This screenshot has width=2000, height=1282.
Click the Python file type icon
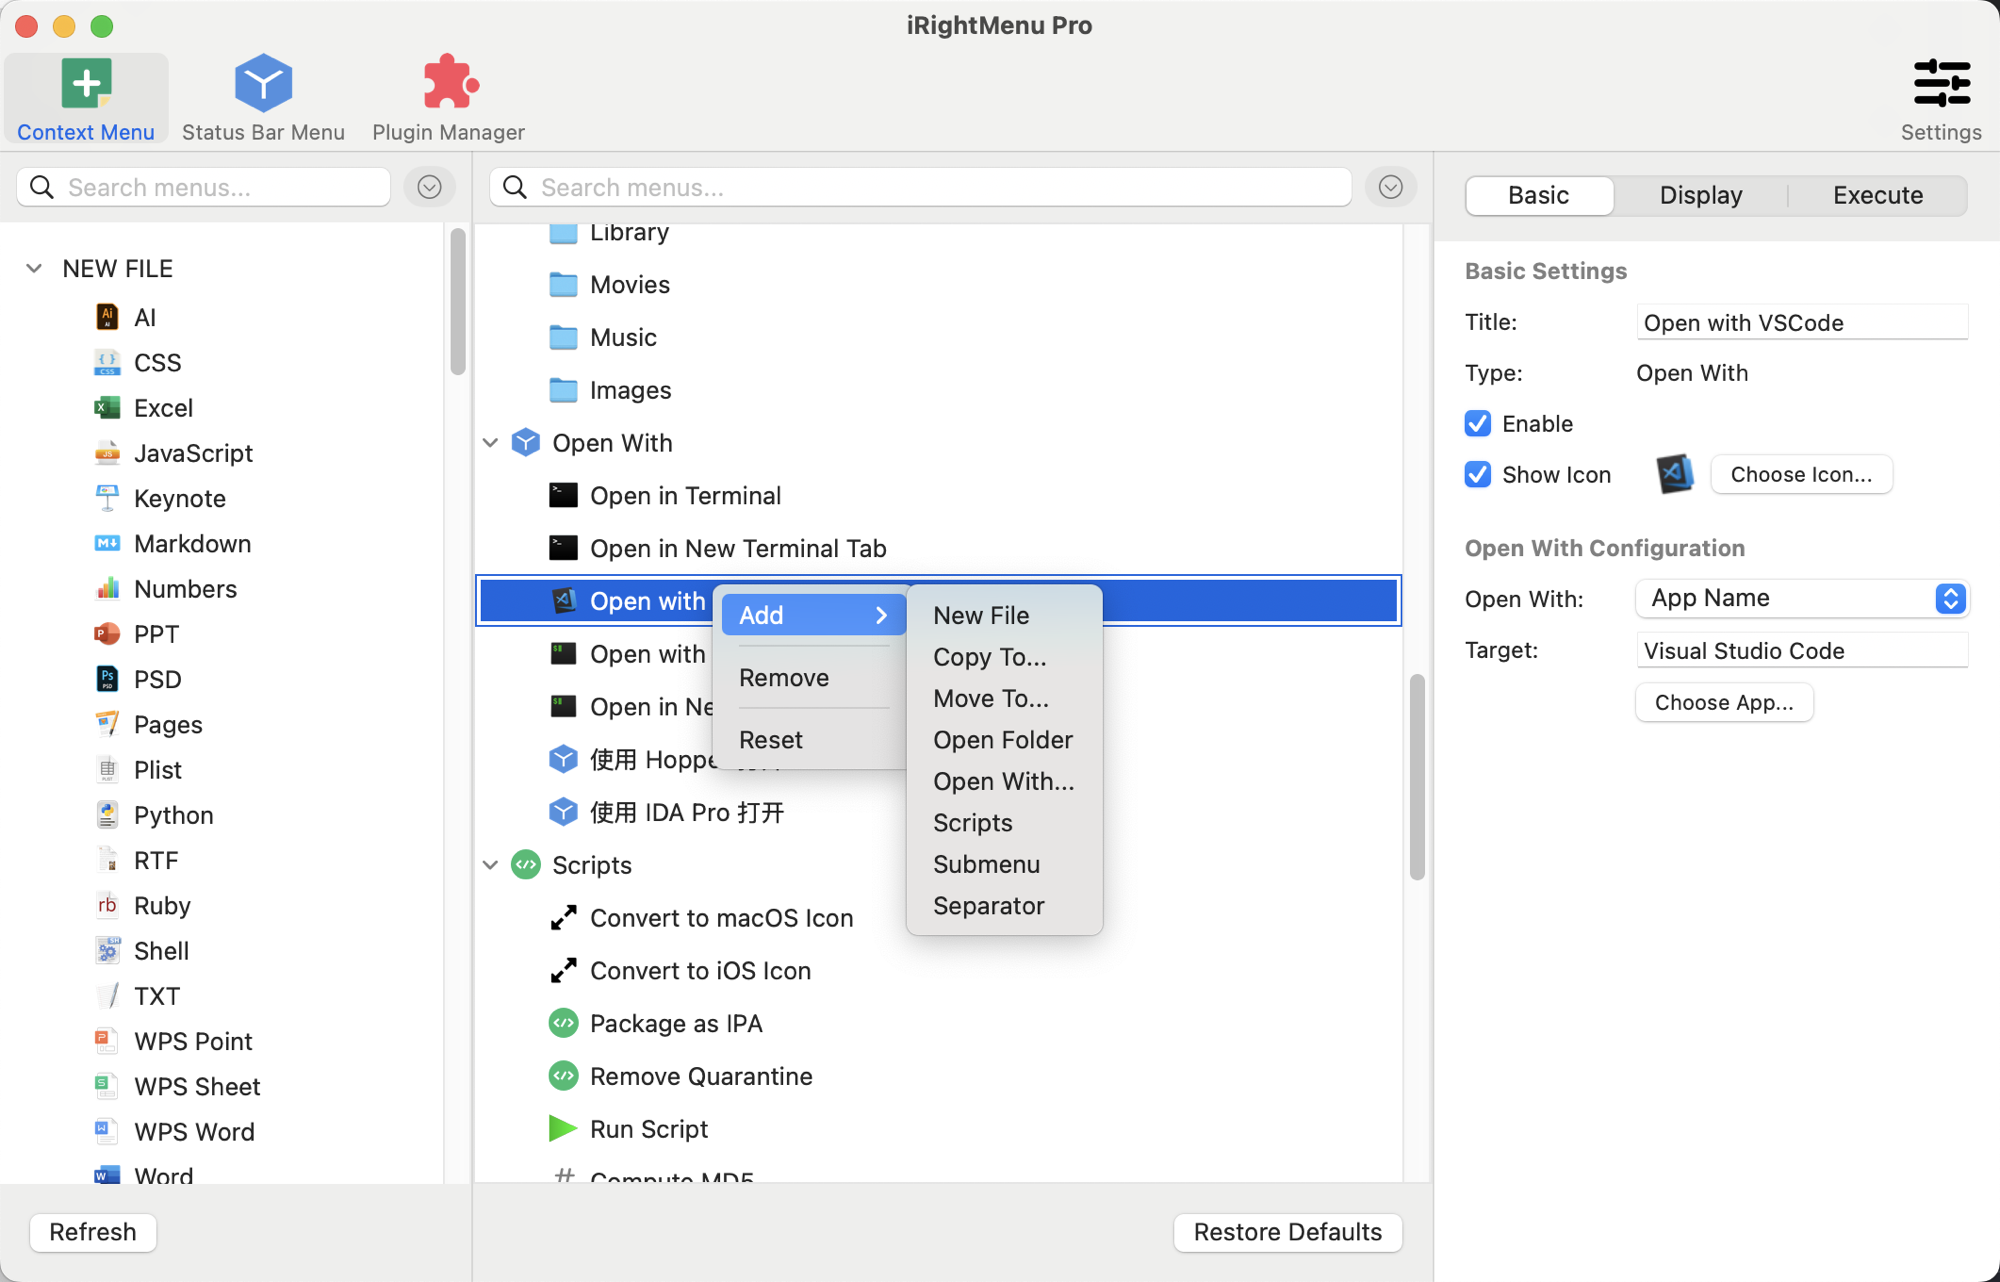(107, 815)
